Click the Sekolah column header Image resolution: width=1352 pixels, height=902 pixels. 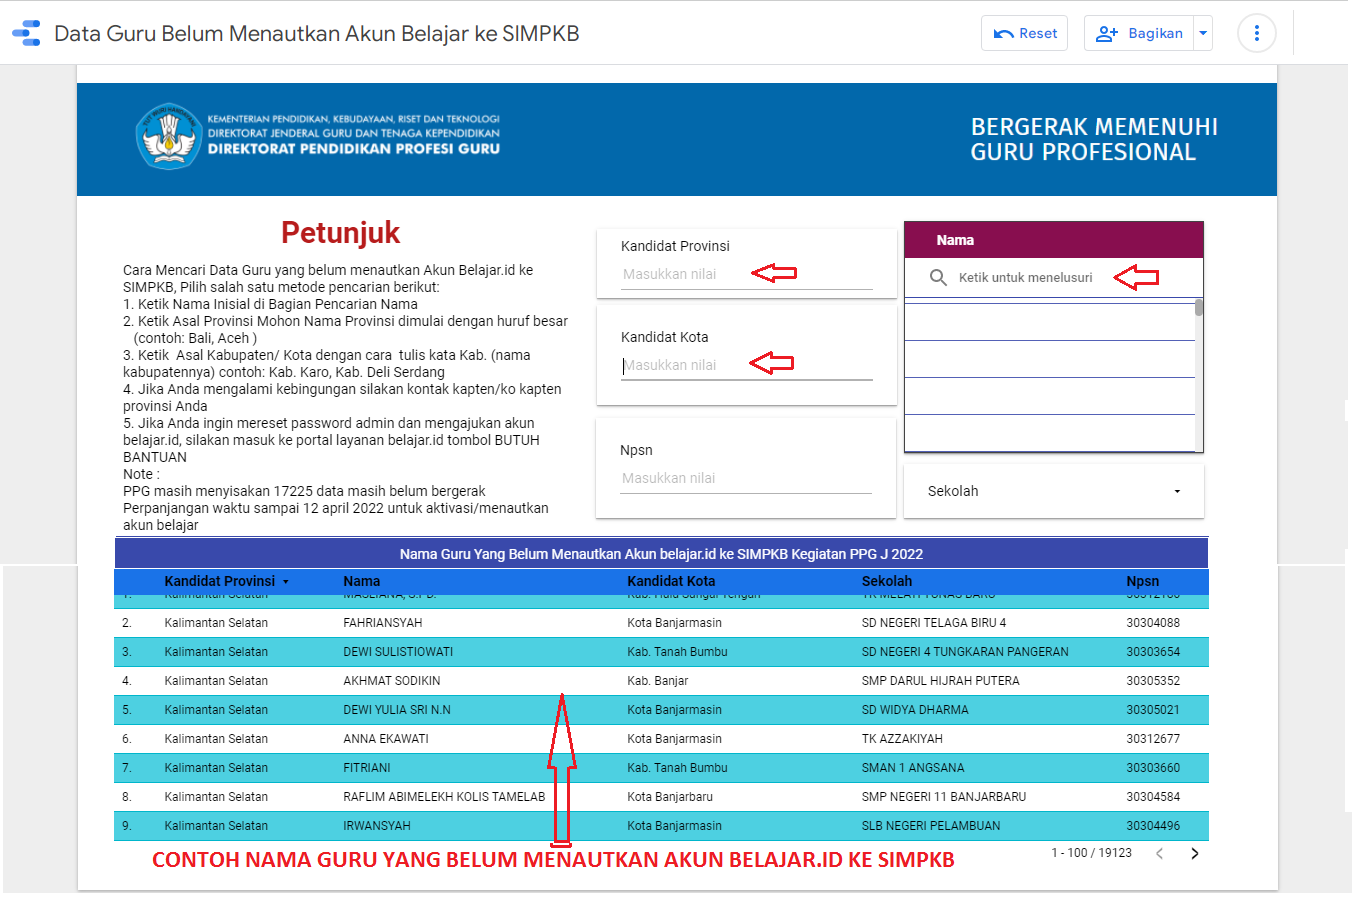point(887,581)
